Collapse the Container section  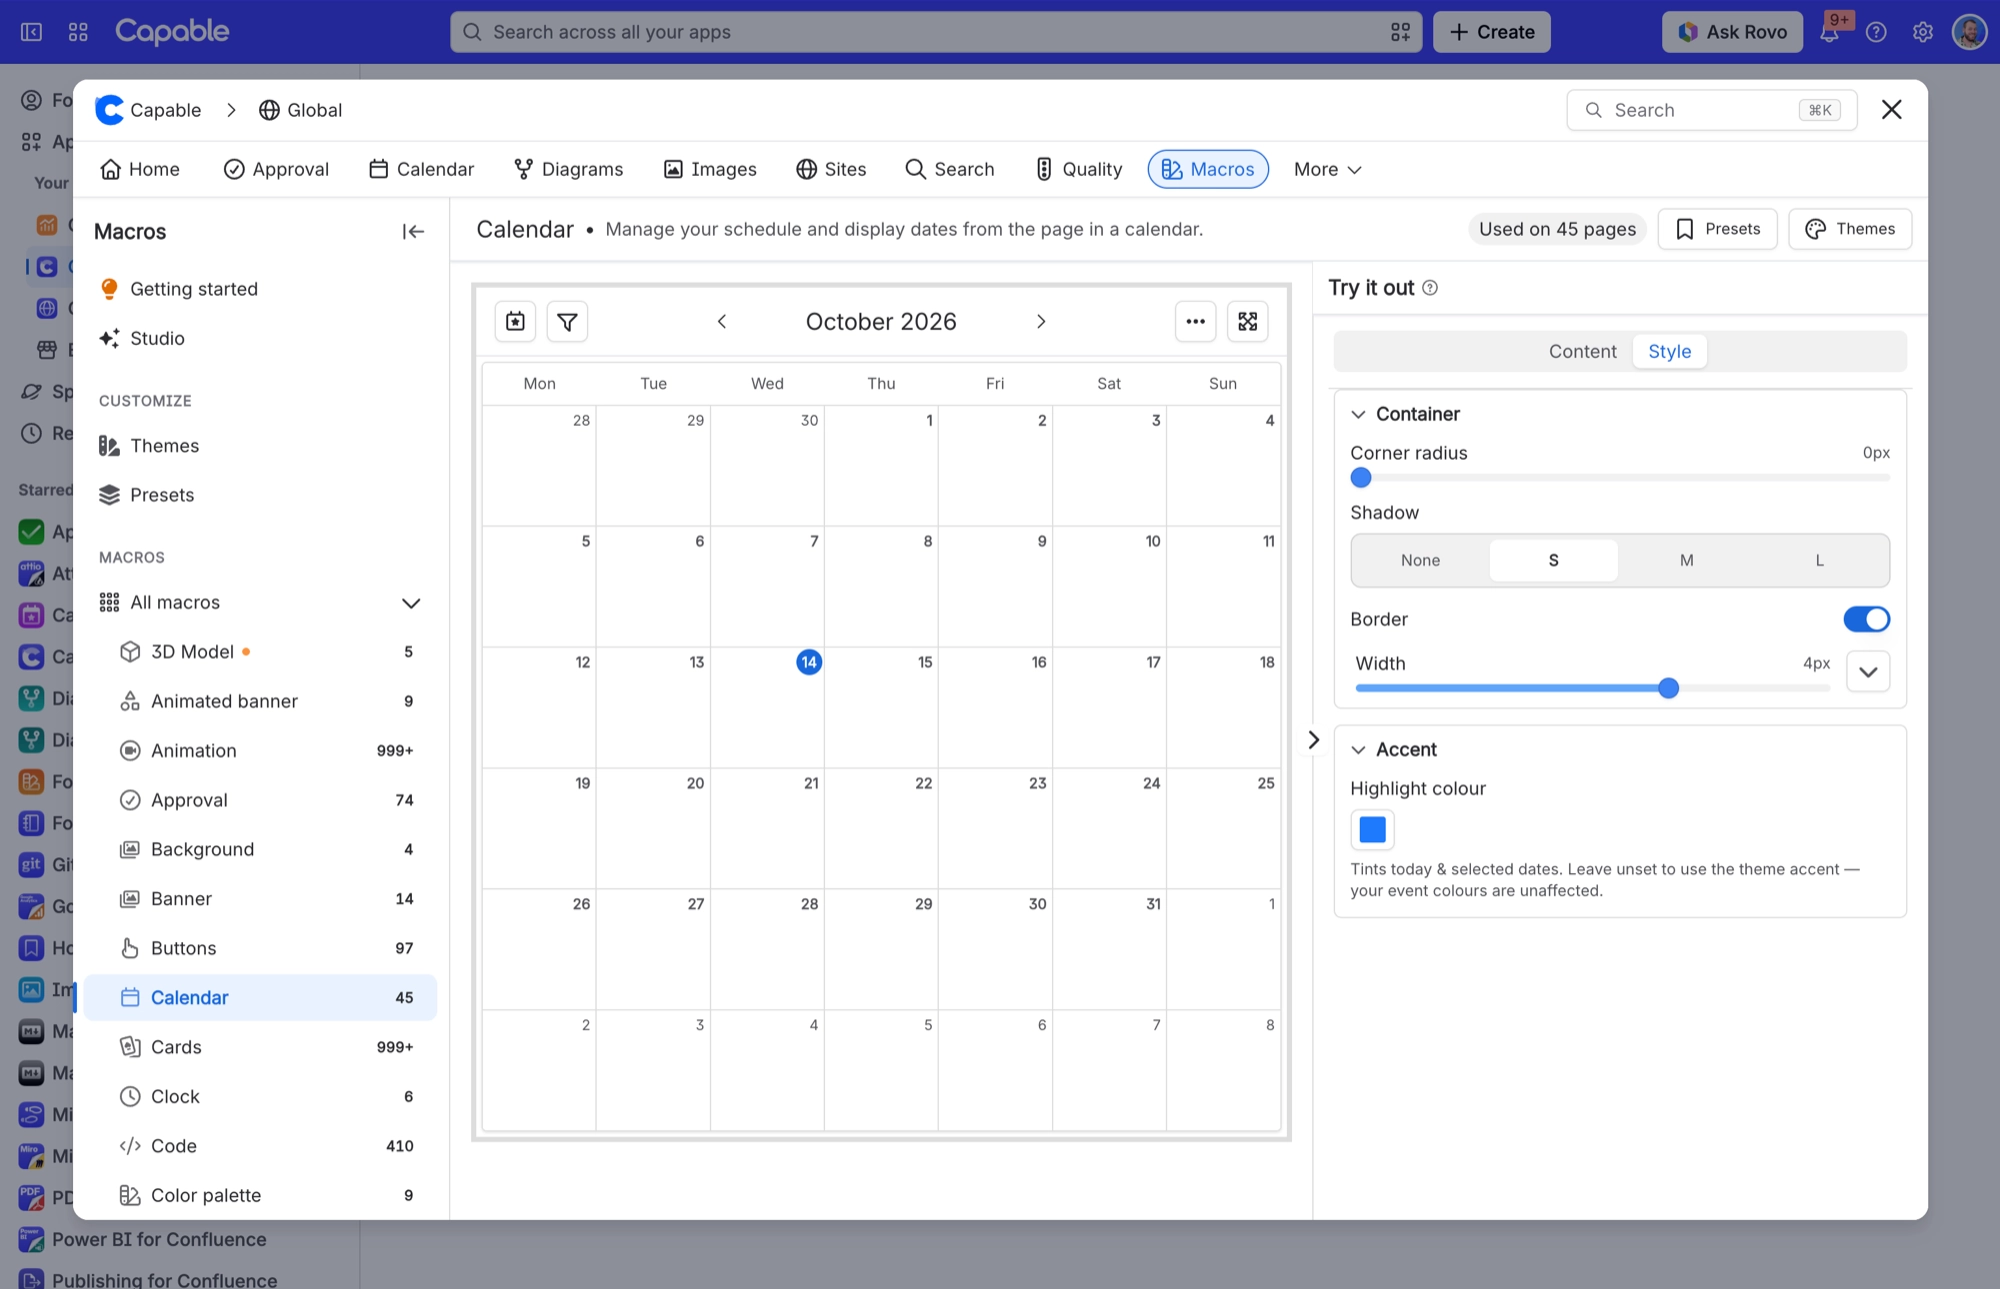1358,414
